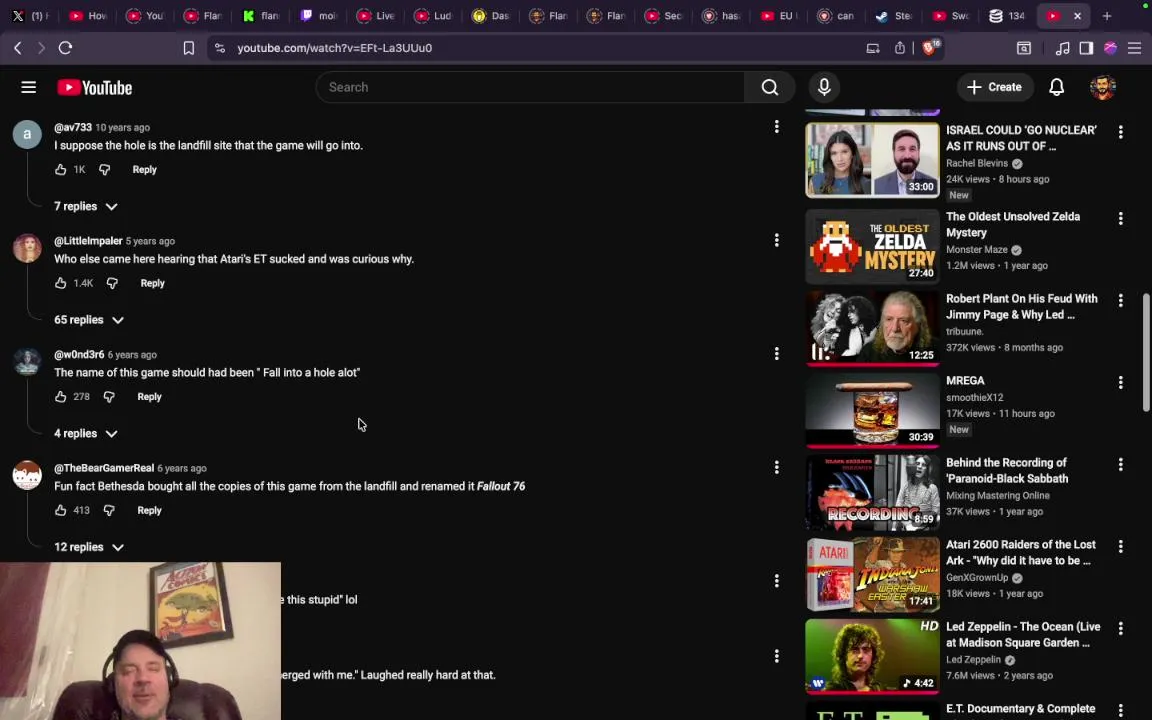Image resolution: width=1152 pixels, height=720 pixels.
Task: Like the @TheBearGamerReal comment
Action: click(60, 511)
